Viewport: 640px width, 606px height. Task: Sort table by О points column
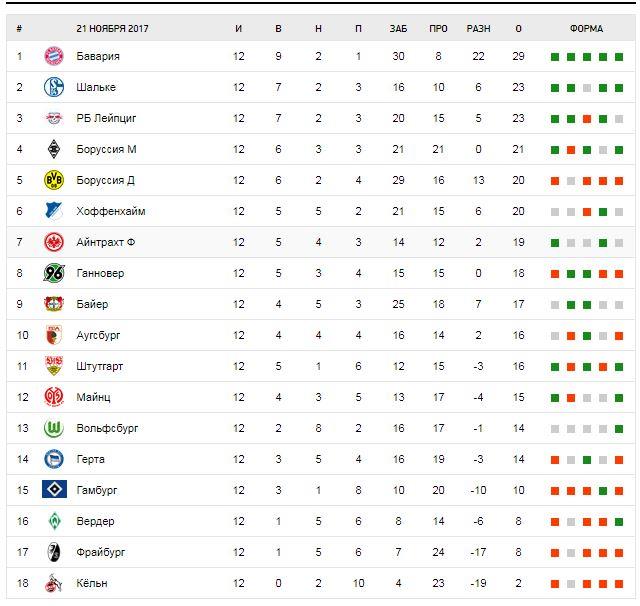pos(518,28)
